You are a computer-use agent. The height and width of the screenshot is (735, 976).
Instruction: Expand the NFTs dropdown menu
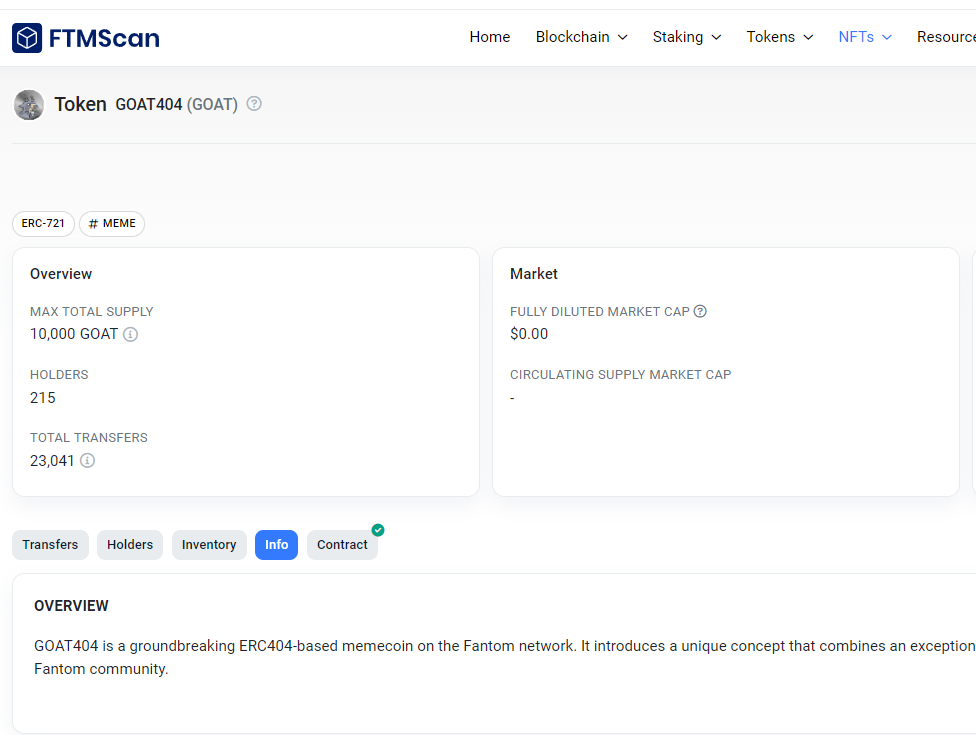point(865,37)
